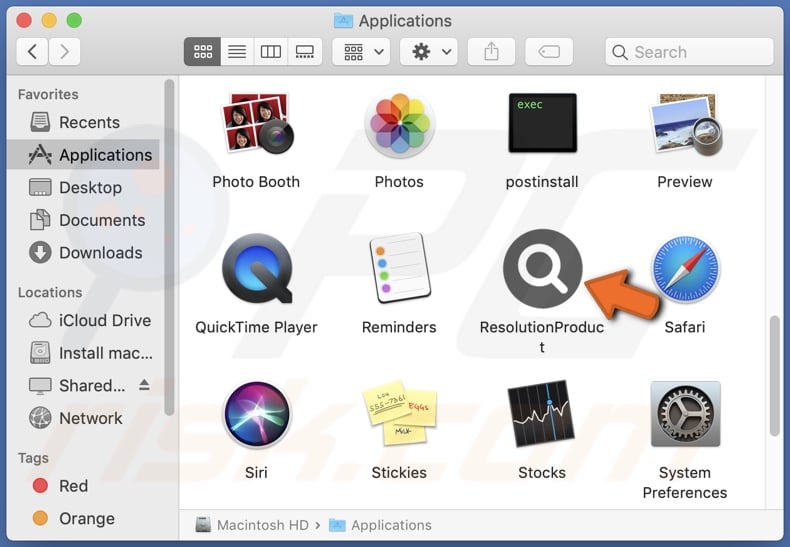Click the "QuickTime Player" label

click(x=256, y=327)
